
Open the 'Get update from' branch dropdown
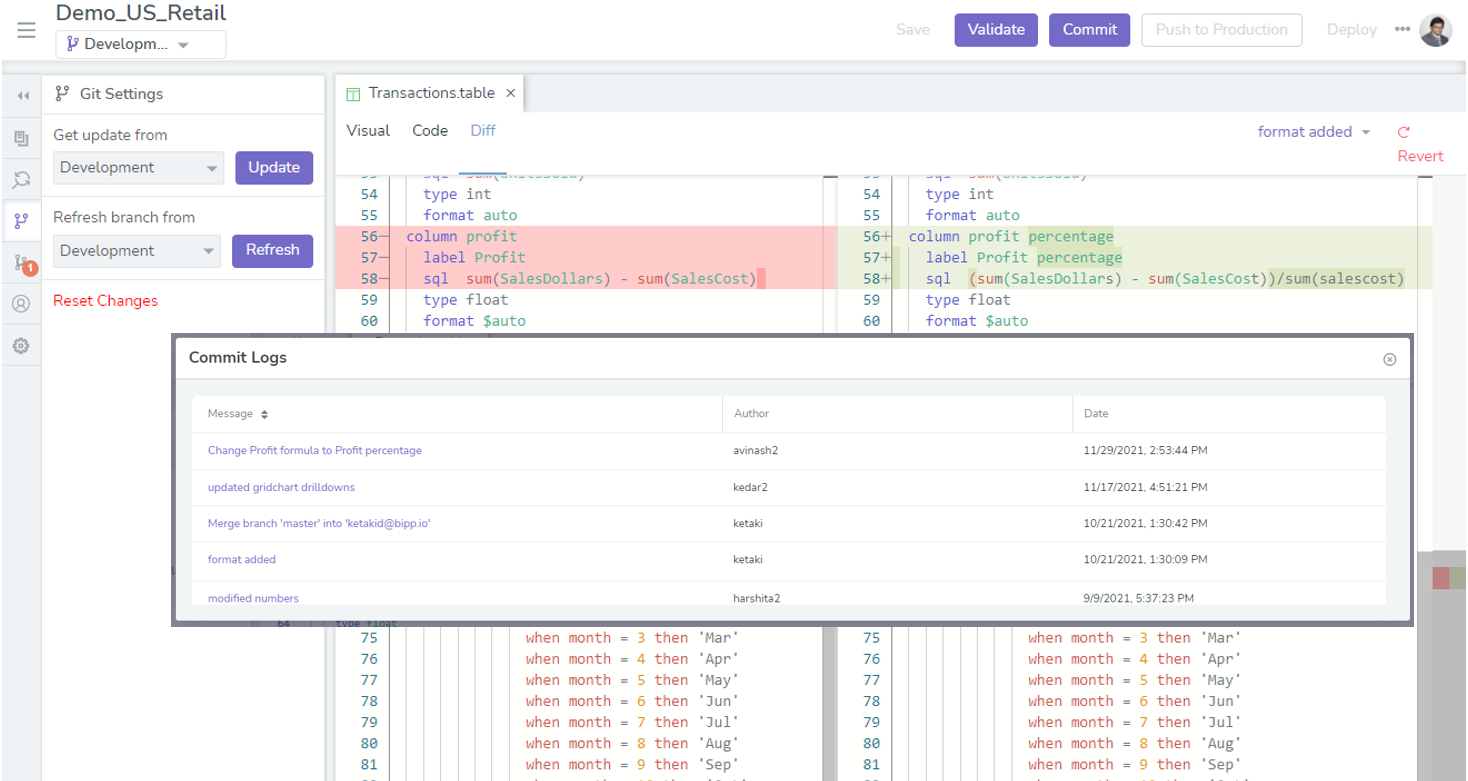tap(138, 167)
